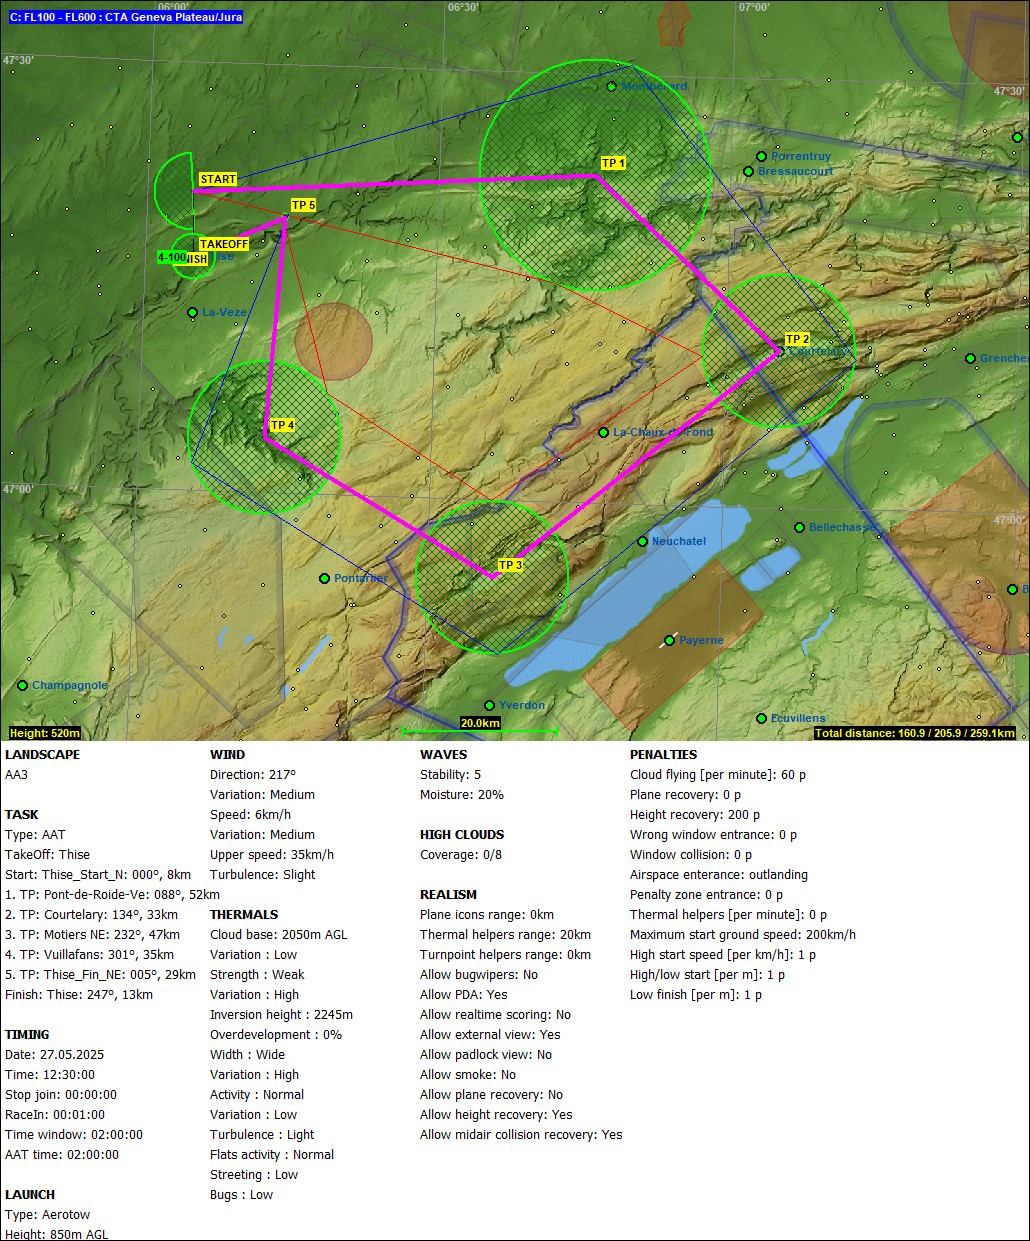This screenshot has height=1241, width=1030.
Task: Click the Champagnole airport green dot
Action: [23, 686]
